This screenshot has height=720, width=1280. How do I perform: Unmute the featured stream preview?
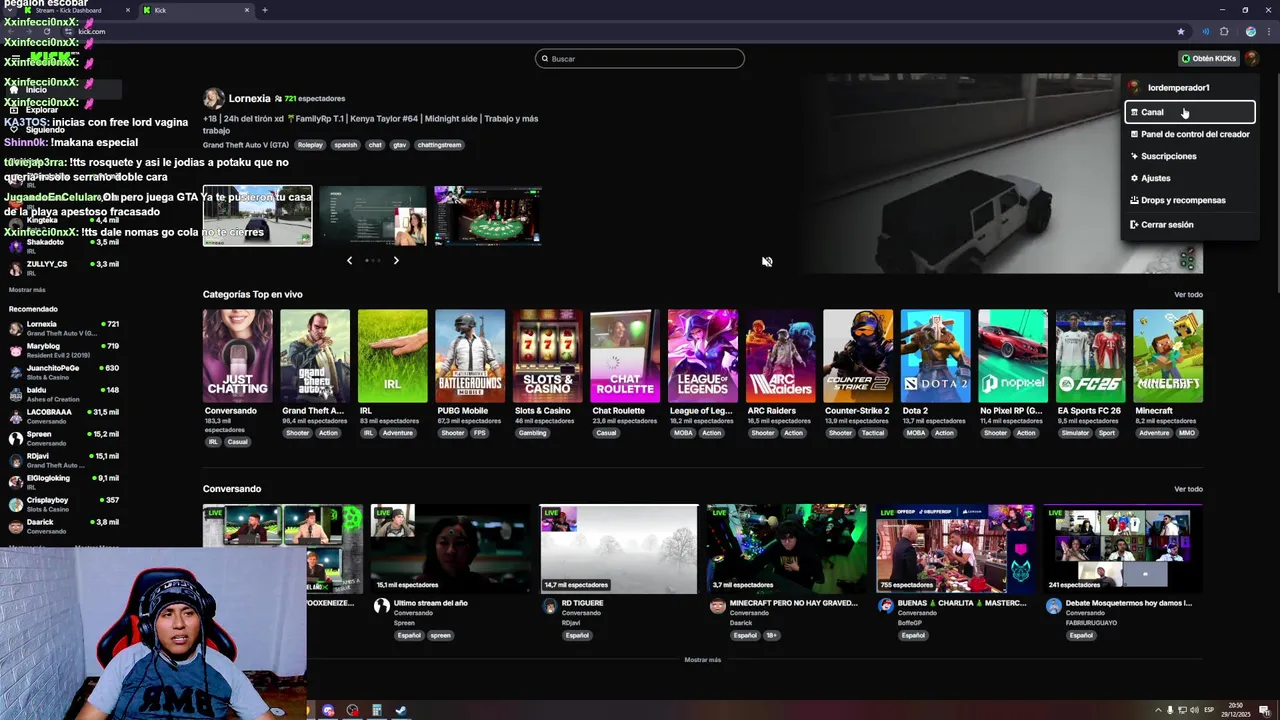point(767,261)
